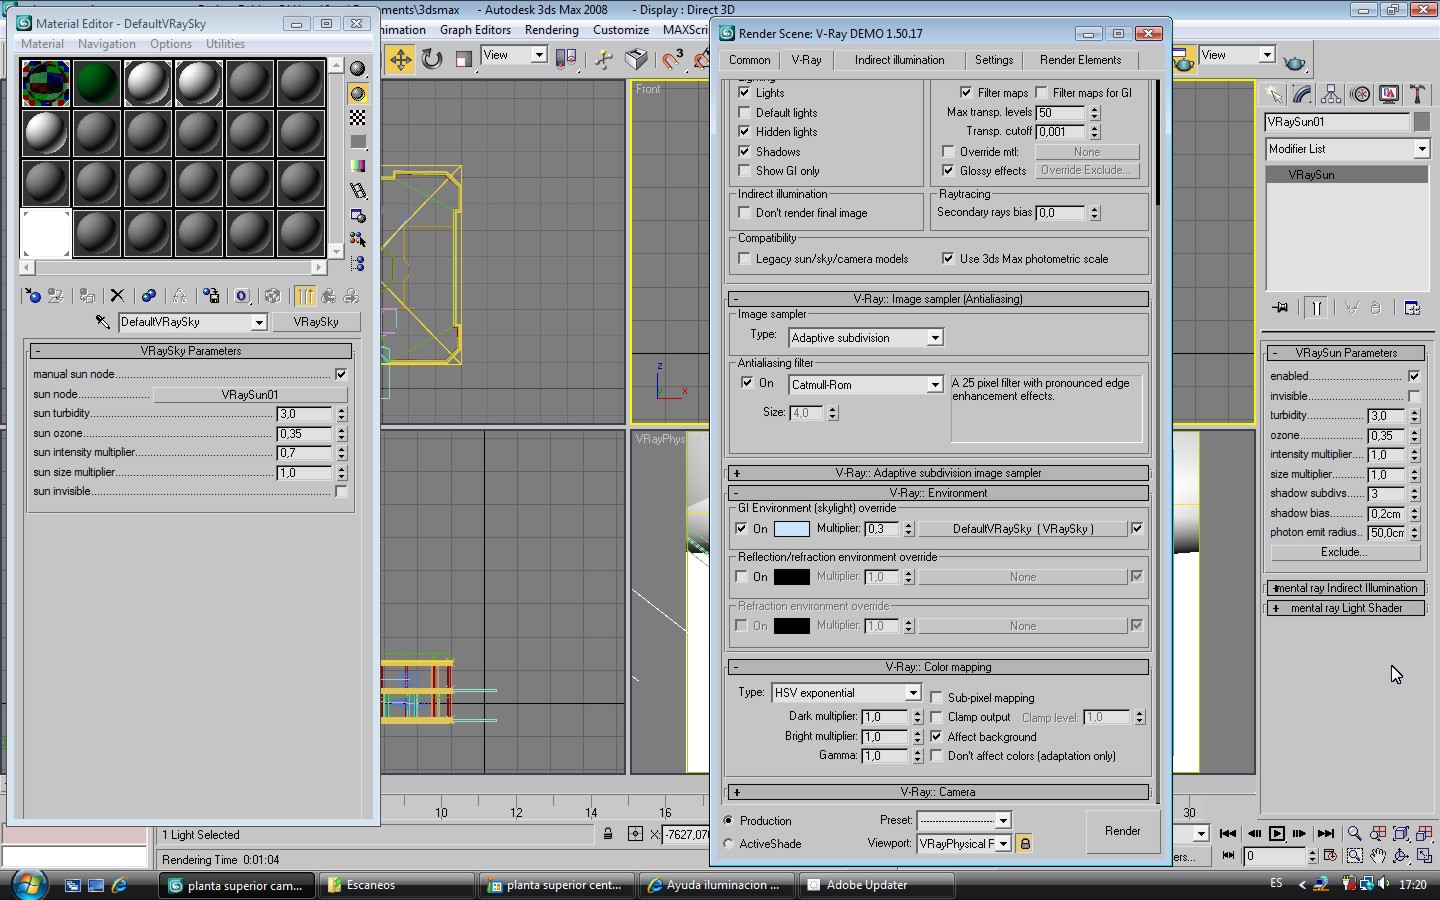Select the ActiveShade radio button

(x=728, y=843)
